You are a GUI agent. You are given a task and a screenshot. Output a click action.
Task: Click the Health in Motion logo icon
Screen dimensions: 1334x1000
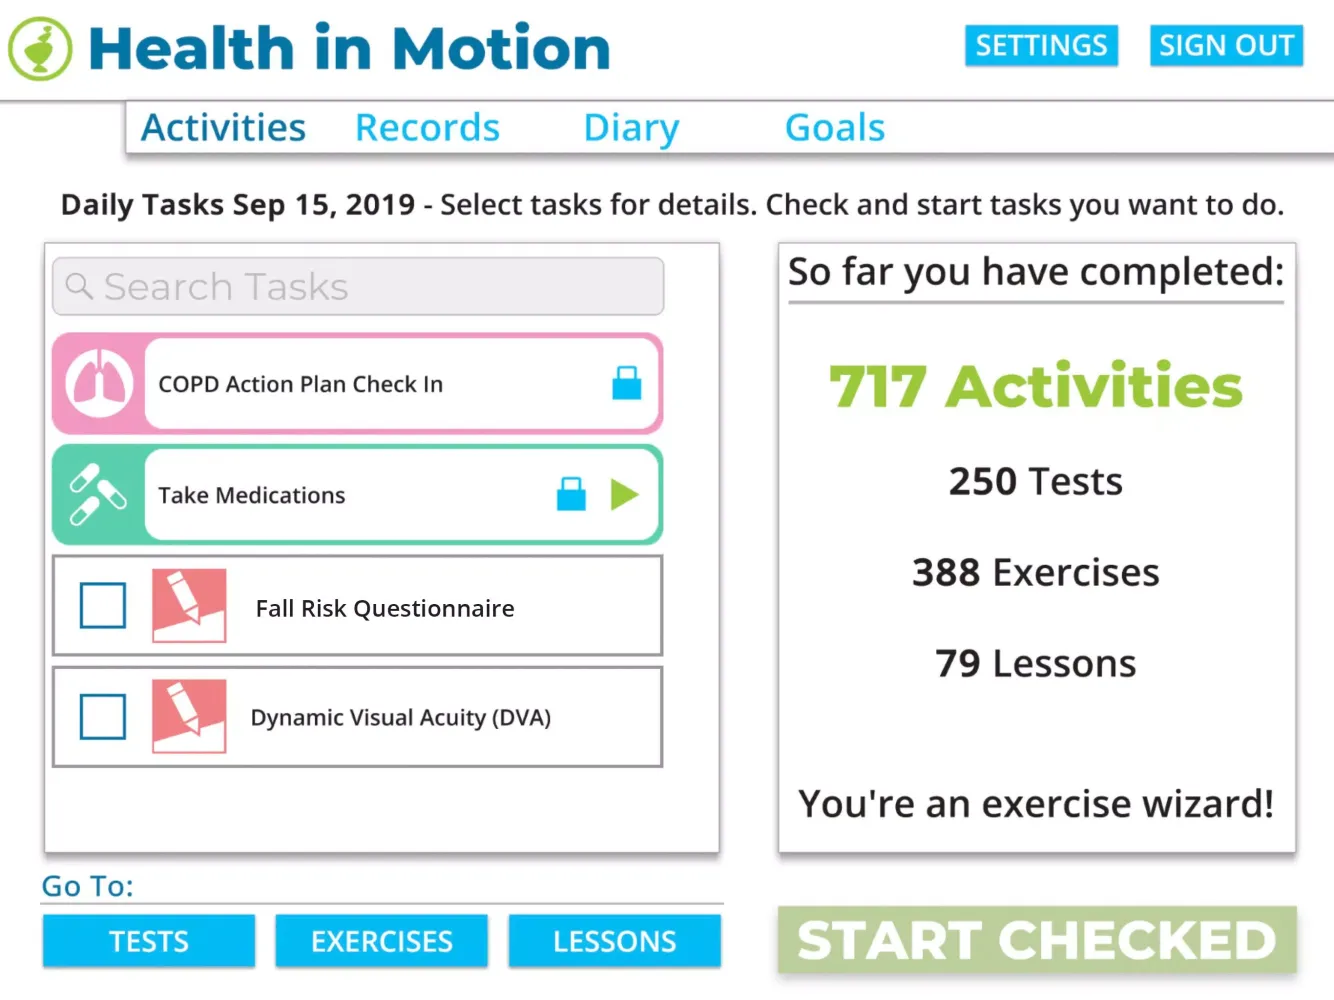(x=40, y=48)
